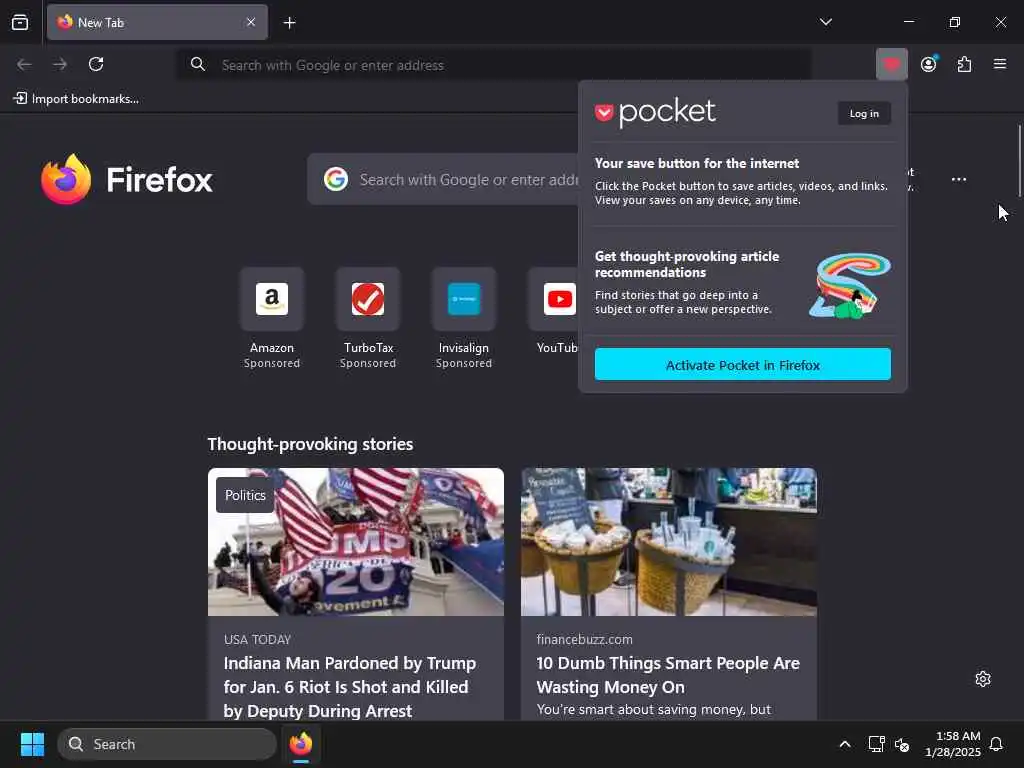The image size is (1024, 768).
Task: Click the Pocket logo in panel
Action: click(x=655, y=112)
